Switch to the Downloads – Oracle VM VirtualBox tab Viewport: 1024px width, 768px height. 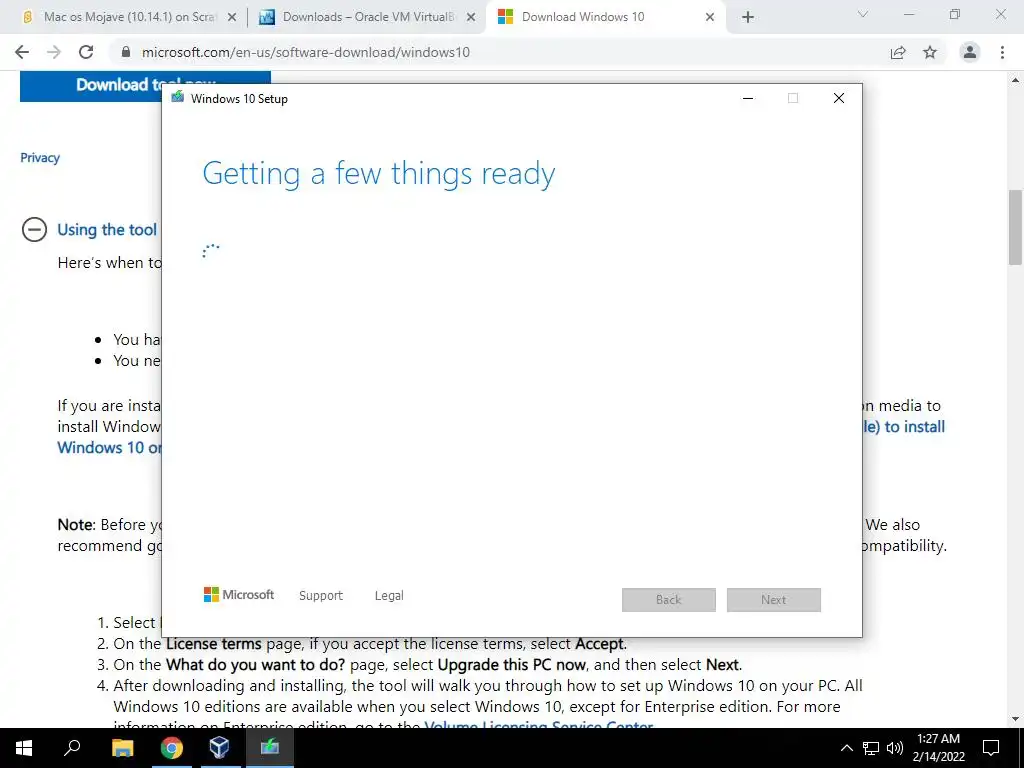[368, 17]
